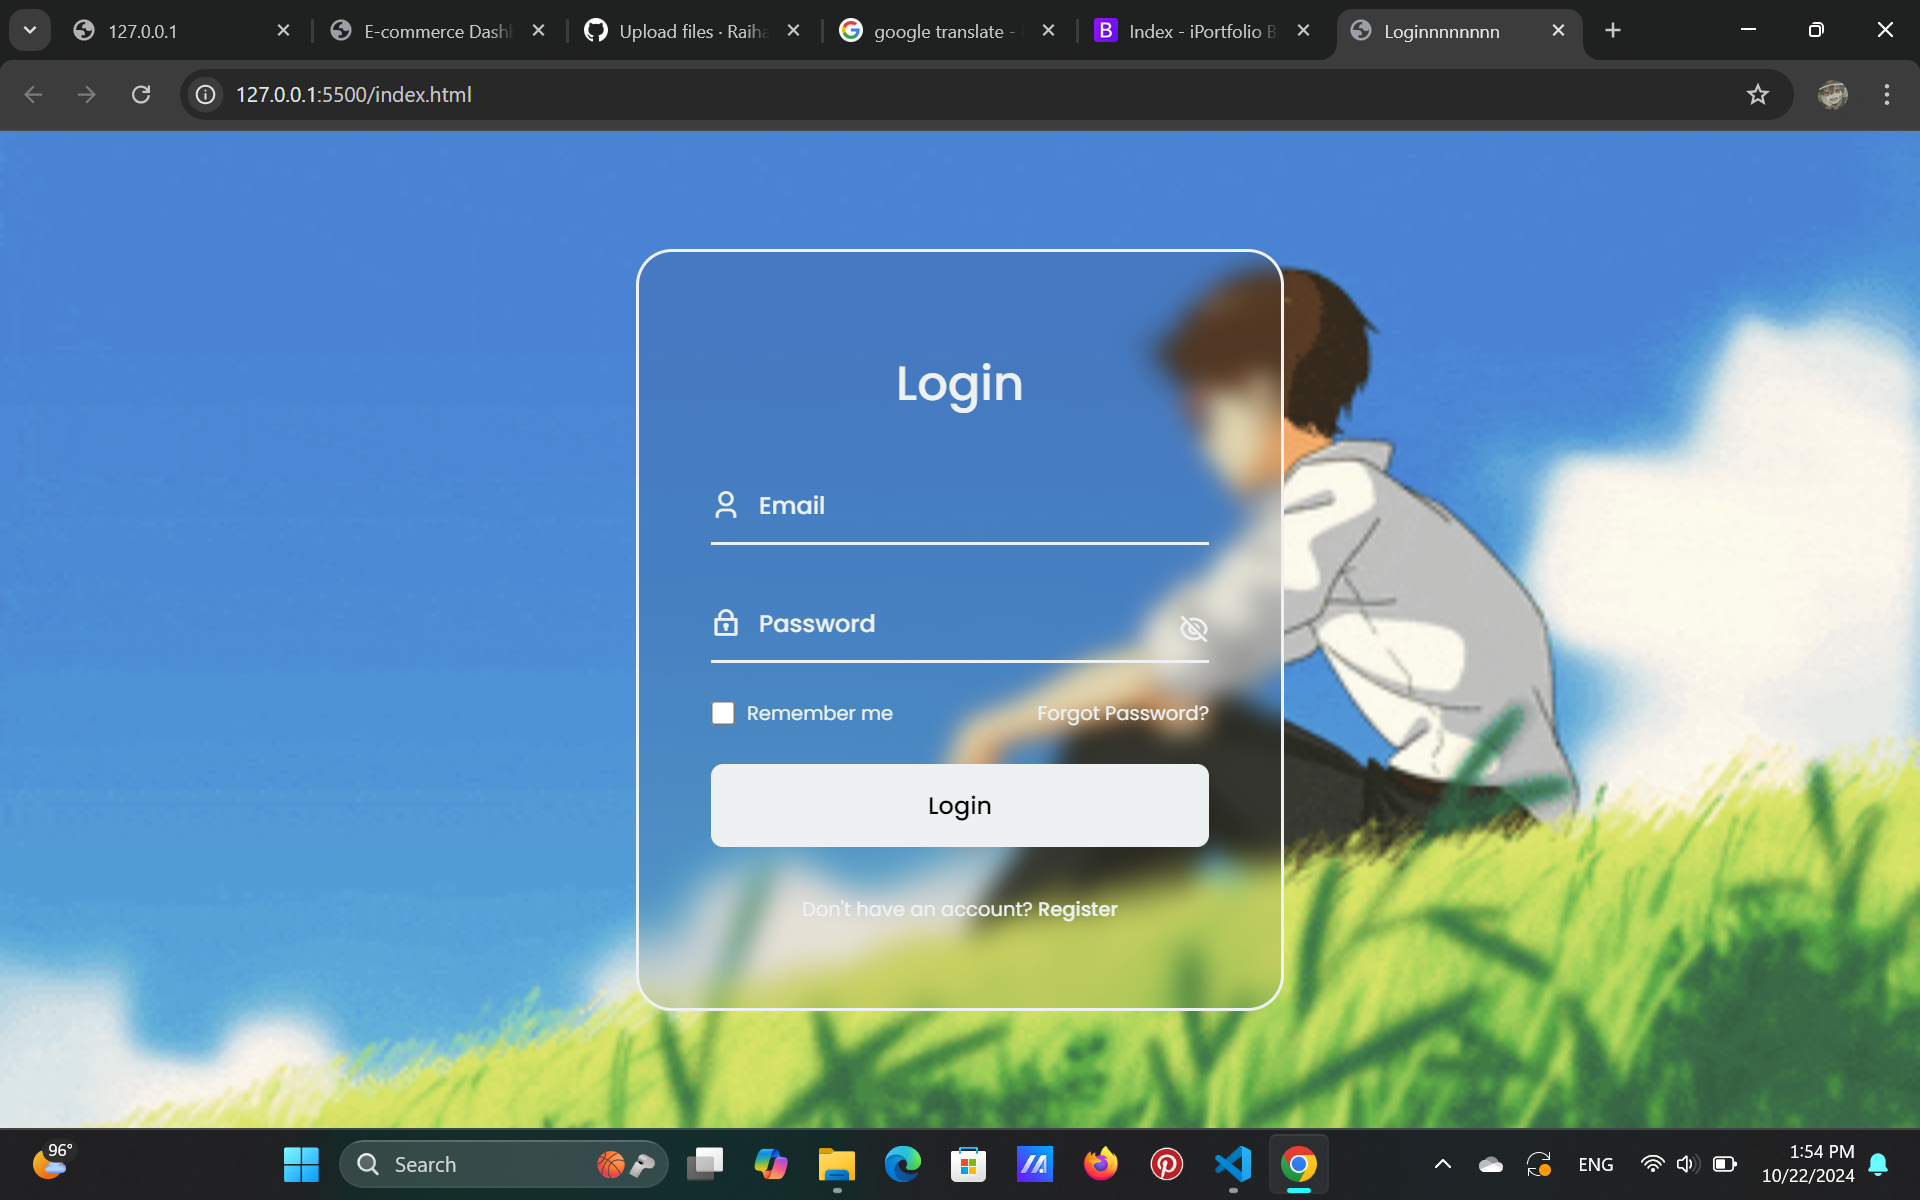Reload the current page

click(x=141, y=95)
